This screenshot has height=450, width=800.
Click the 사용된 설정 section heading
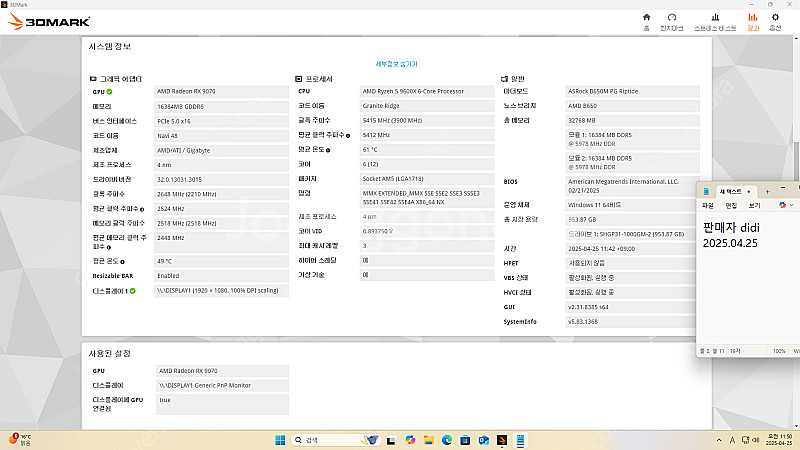click(110, 354)
